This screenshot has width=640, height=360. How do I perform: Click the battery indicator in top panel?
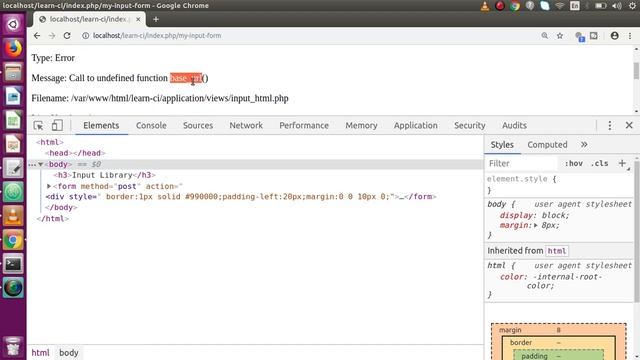pos(600,6)
